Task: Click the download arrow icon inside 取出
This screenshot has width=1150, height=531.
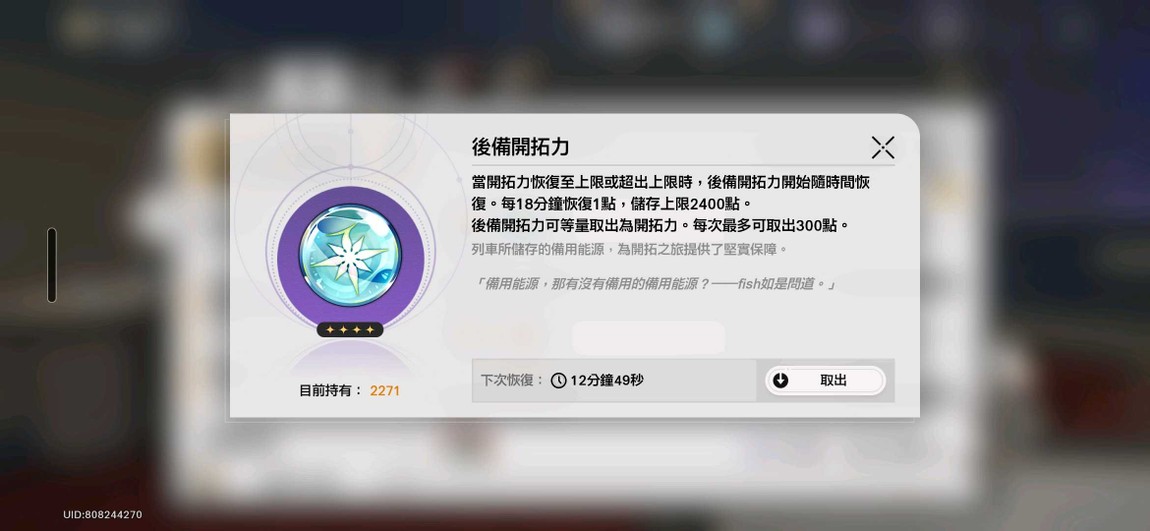Action: [x=780, y=381]
